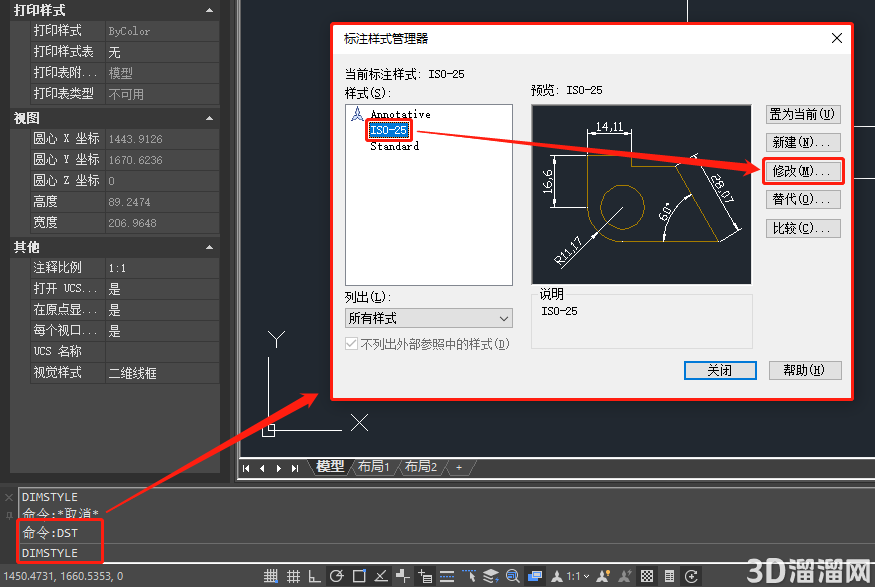This screenshot has width=875, height=587.
Task: Toggle lineweight display icon
Action: [446, 576]
